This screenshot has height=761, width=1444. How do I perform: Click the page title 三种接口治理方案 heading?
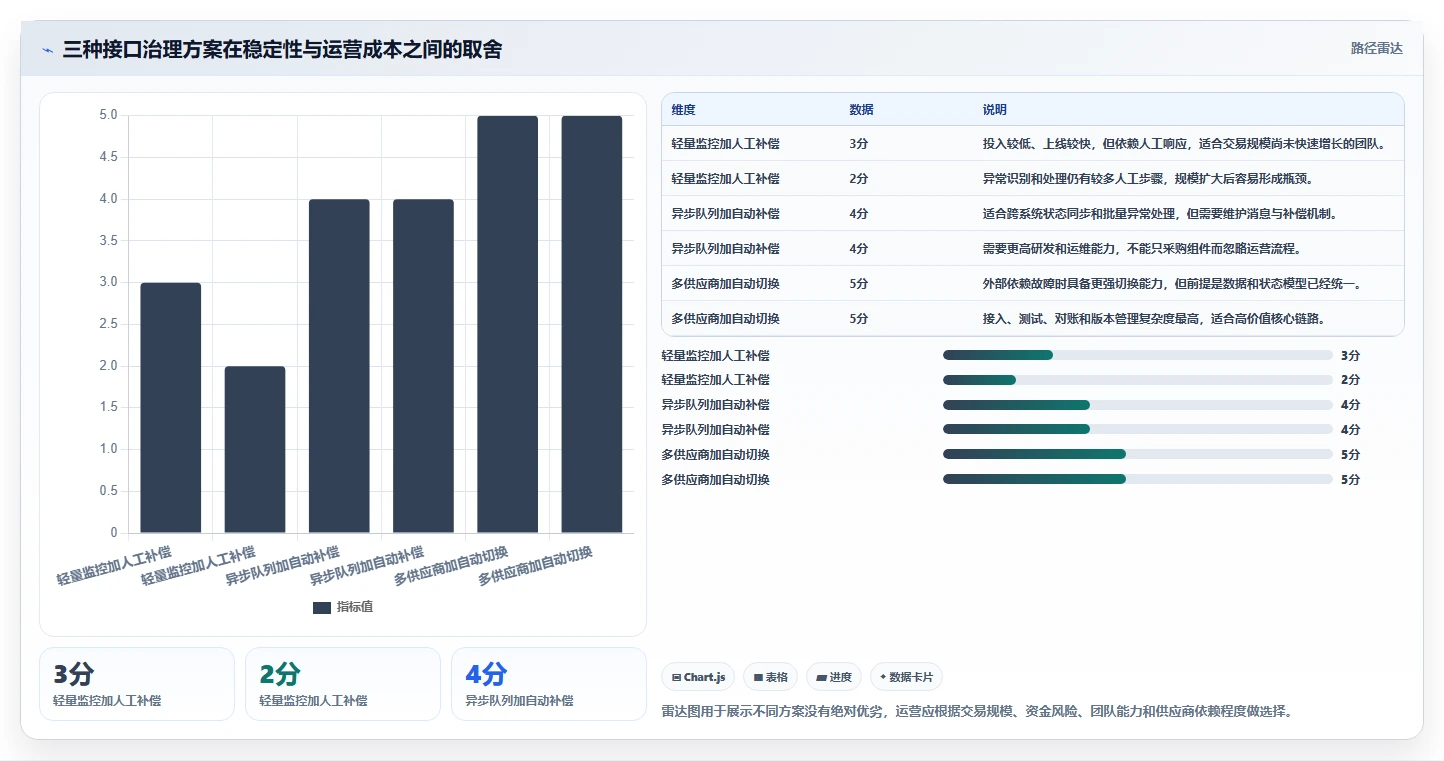282,49
